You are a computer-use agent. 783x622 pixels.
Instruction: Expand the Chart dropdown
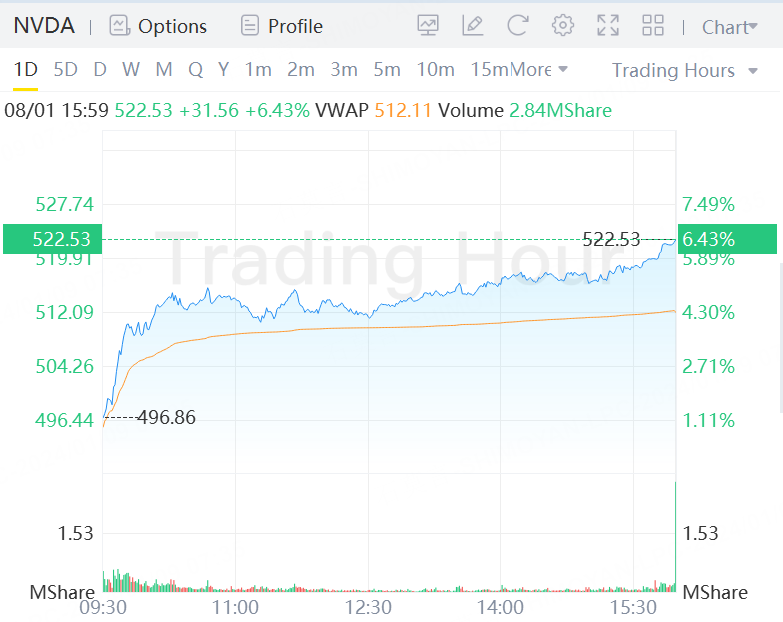(x=730, y=27)
